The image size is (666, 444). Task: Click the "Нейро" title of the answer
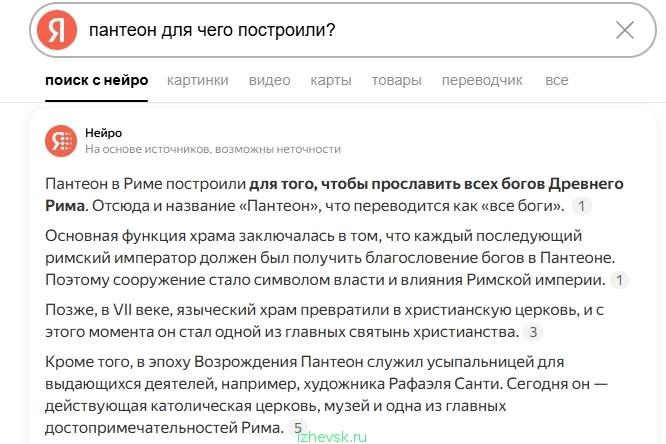coord(103,133)
